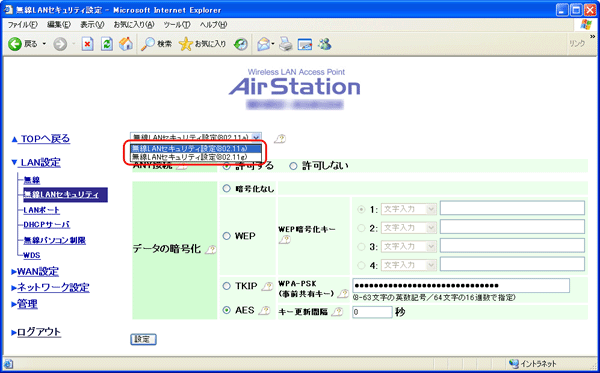This screenshot has width=600, height=373.
Task: Click the IE page icon in title bar
Action: coord(8,10)
